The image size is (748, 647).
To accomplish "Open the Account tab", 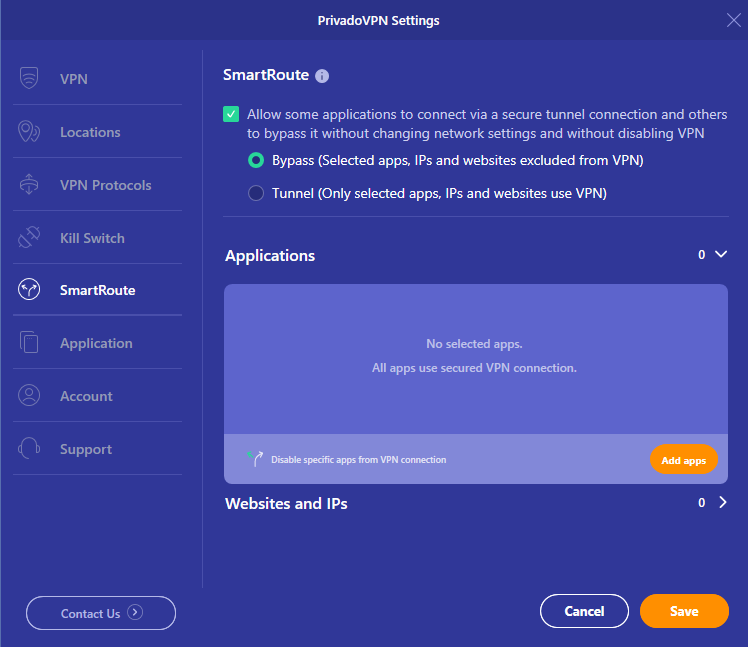I will pyautogui.click(x=97, y=396).
